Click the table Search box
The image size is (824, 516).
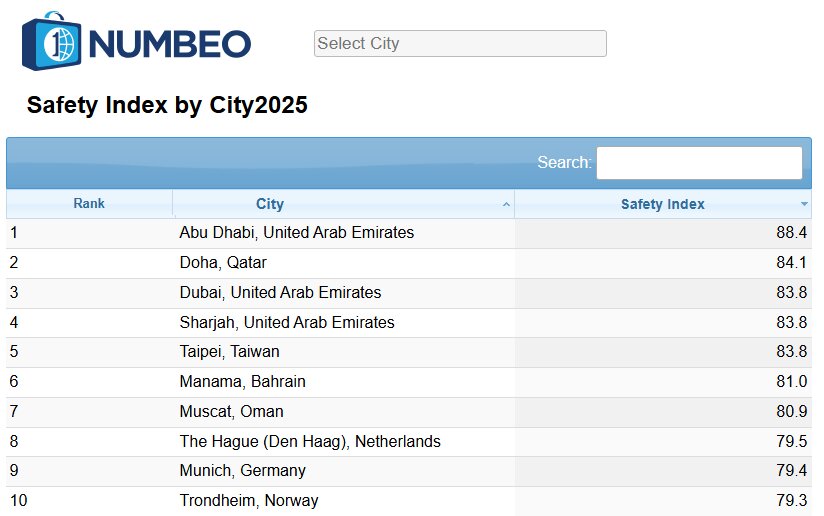pos(699,163)
